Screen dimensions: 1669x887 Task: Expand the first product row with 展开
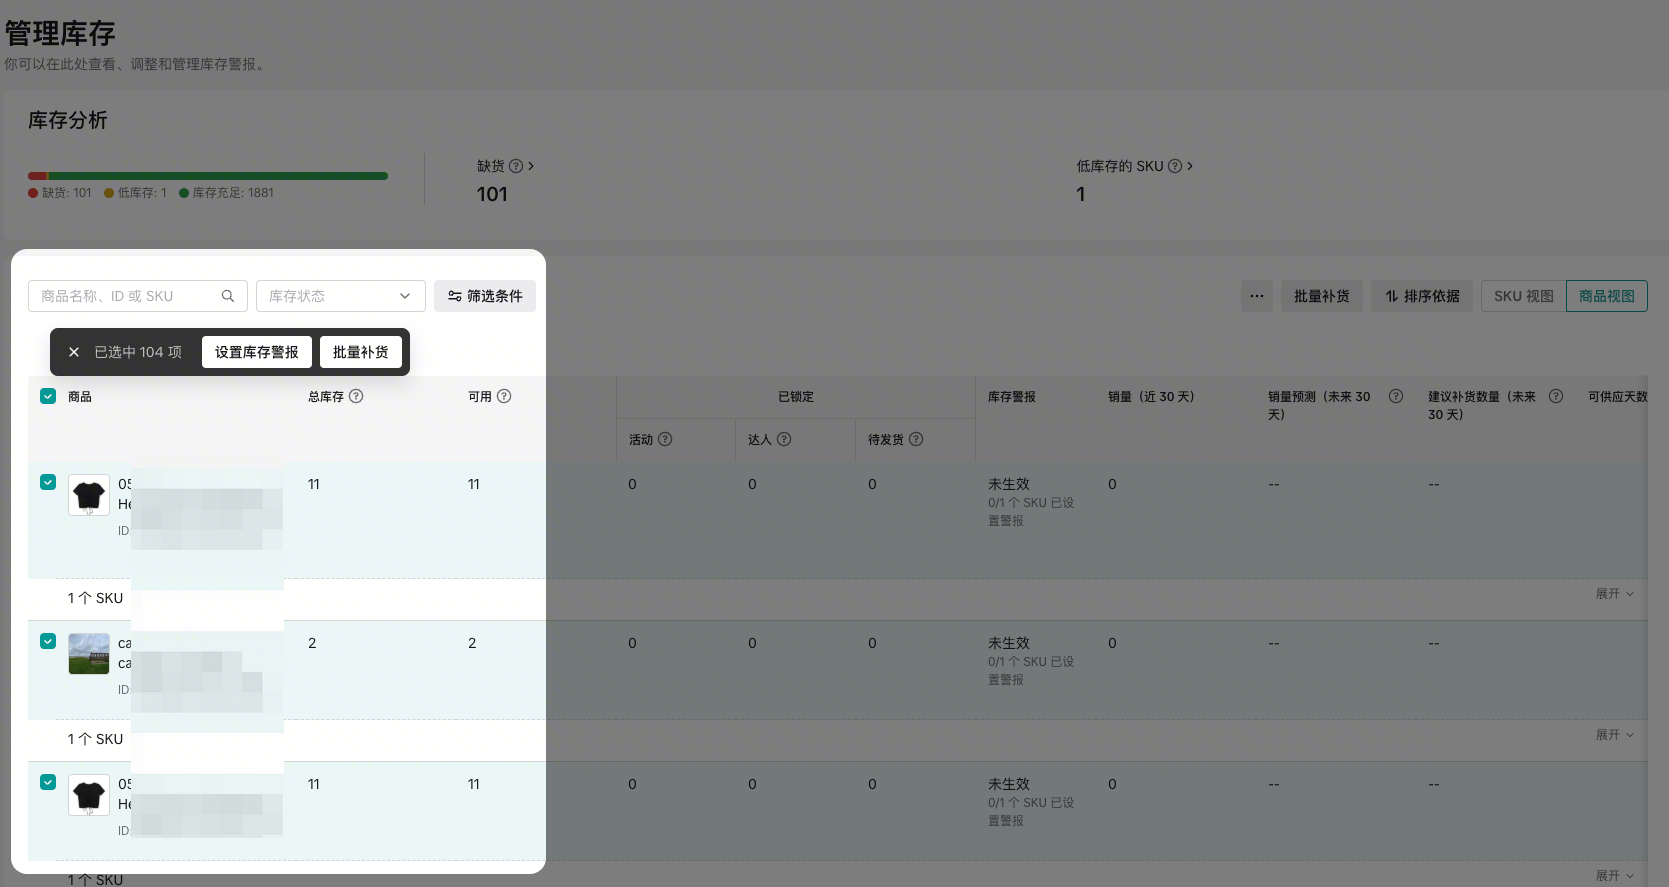pyautogui.click(x=1614, y=594)
